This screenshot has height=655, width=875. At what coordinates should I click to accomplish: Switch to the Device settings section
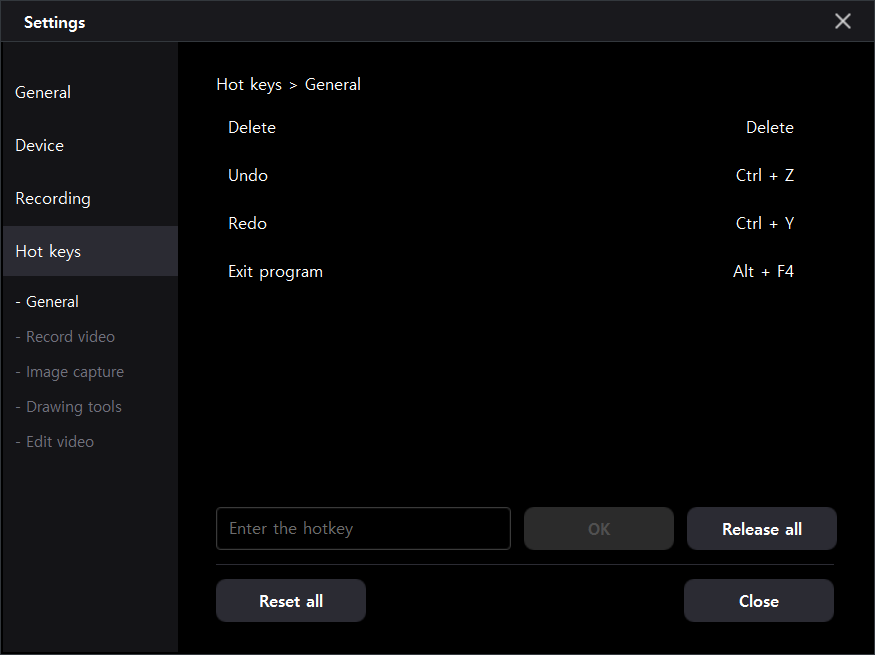click(x=40, y=145)
